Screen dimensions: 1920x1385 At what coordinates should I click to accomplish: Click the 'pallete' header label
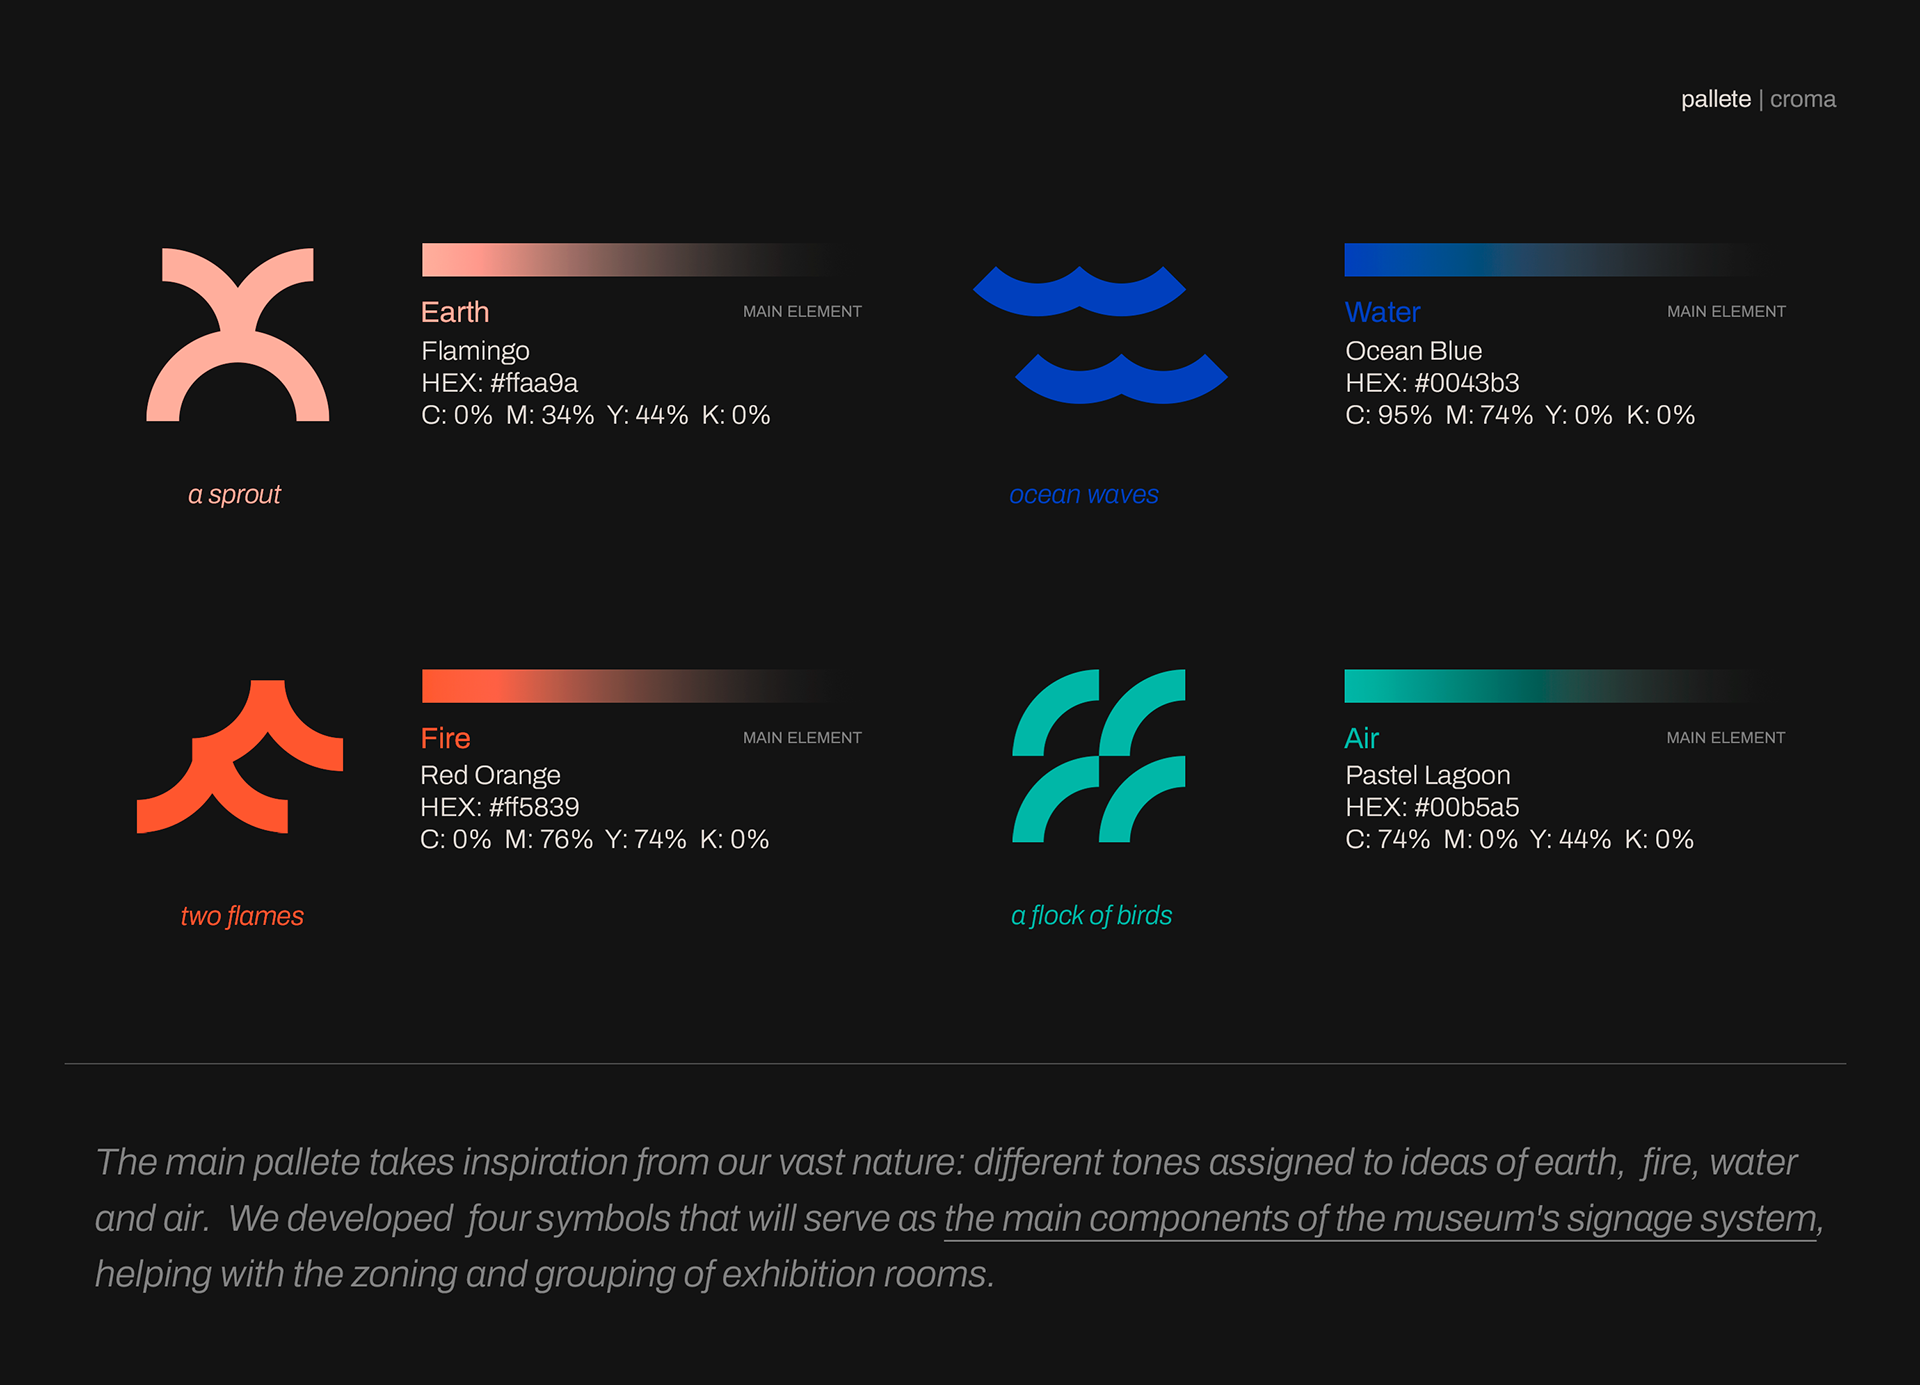point(1716,99)
